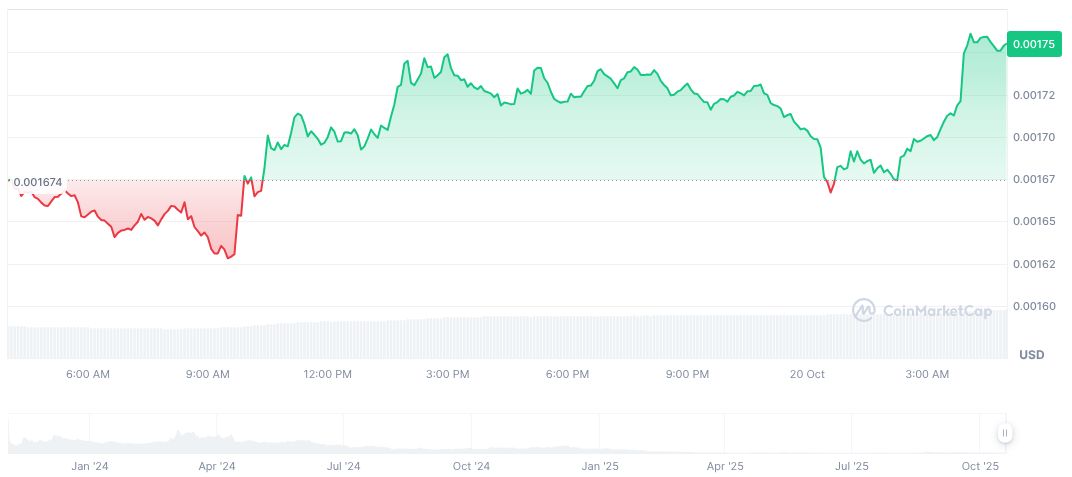The image size is (1072, 477).
Task: Select the 20 Oct date axis label
Action: pyautogui.click(x=806, y=374)
